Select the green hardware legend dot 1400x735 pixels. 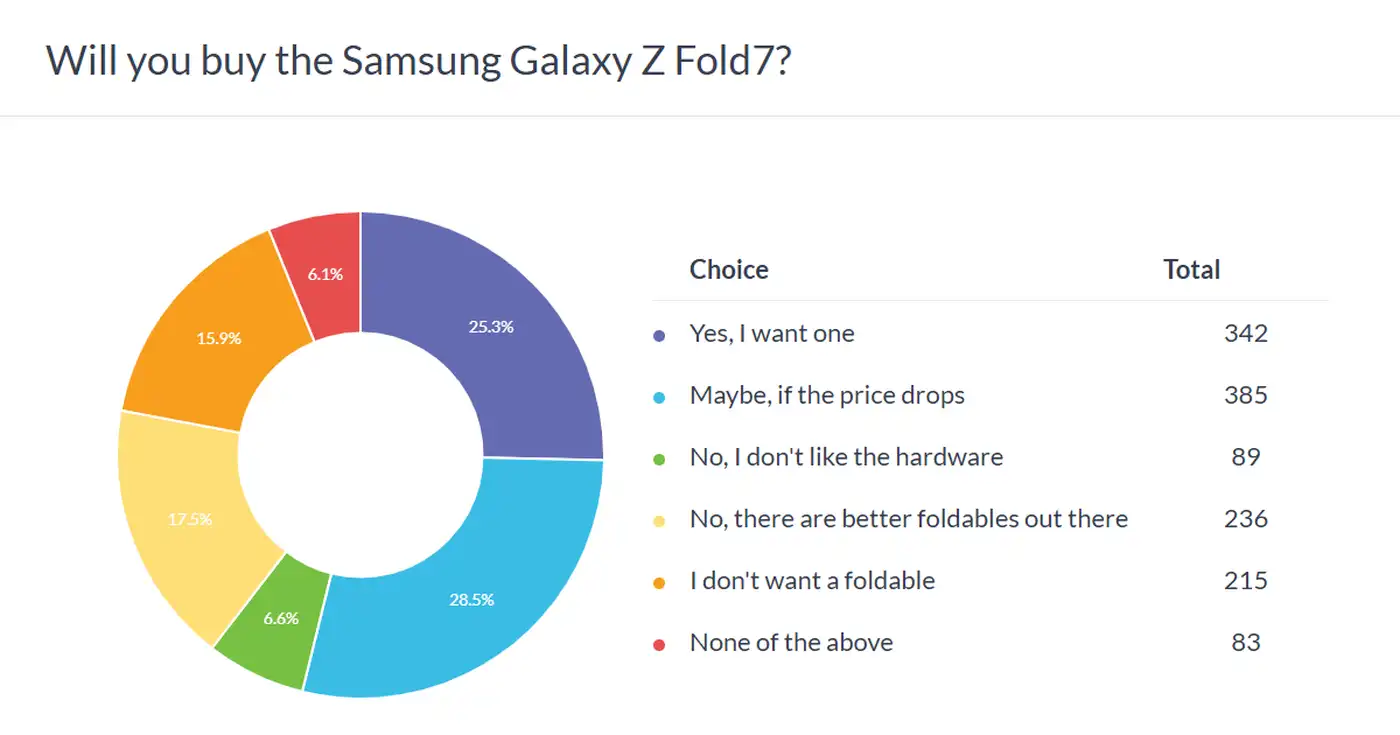pyautogui.click(x=659, y=459)
